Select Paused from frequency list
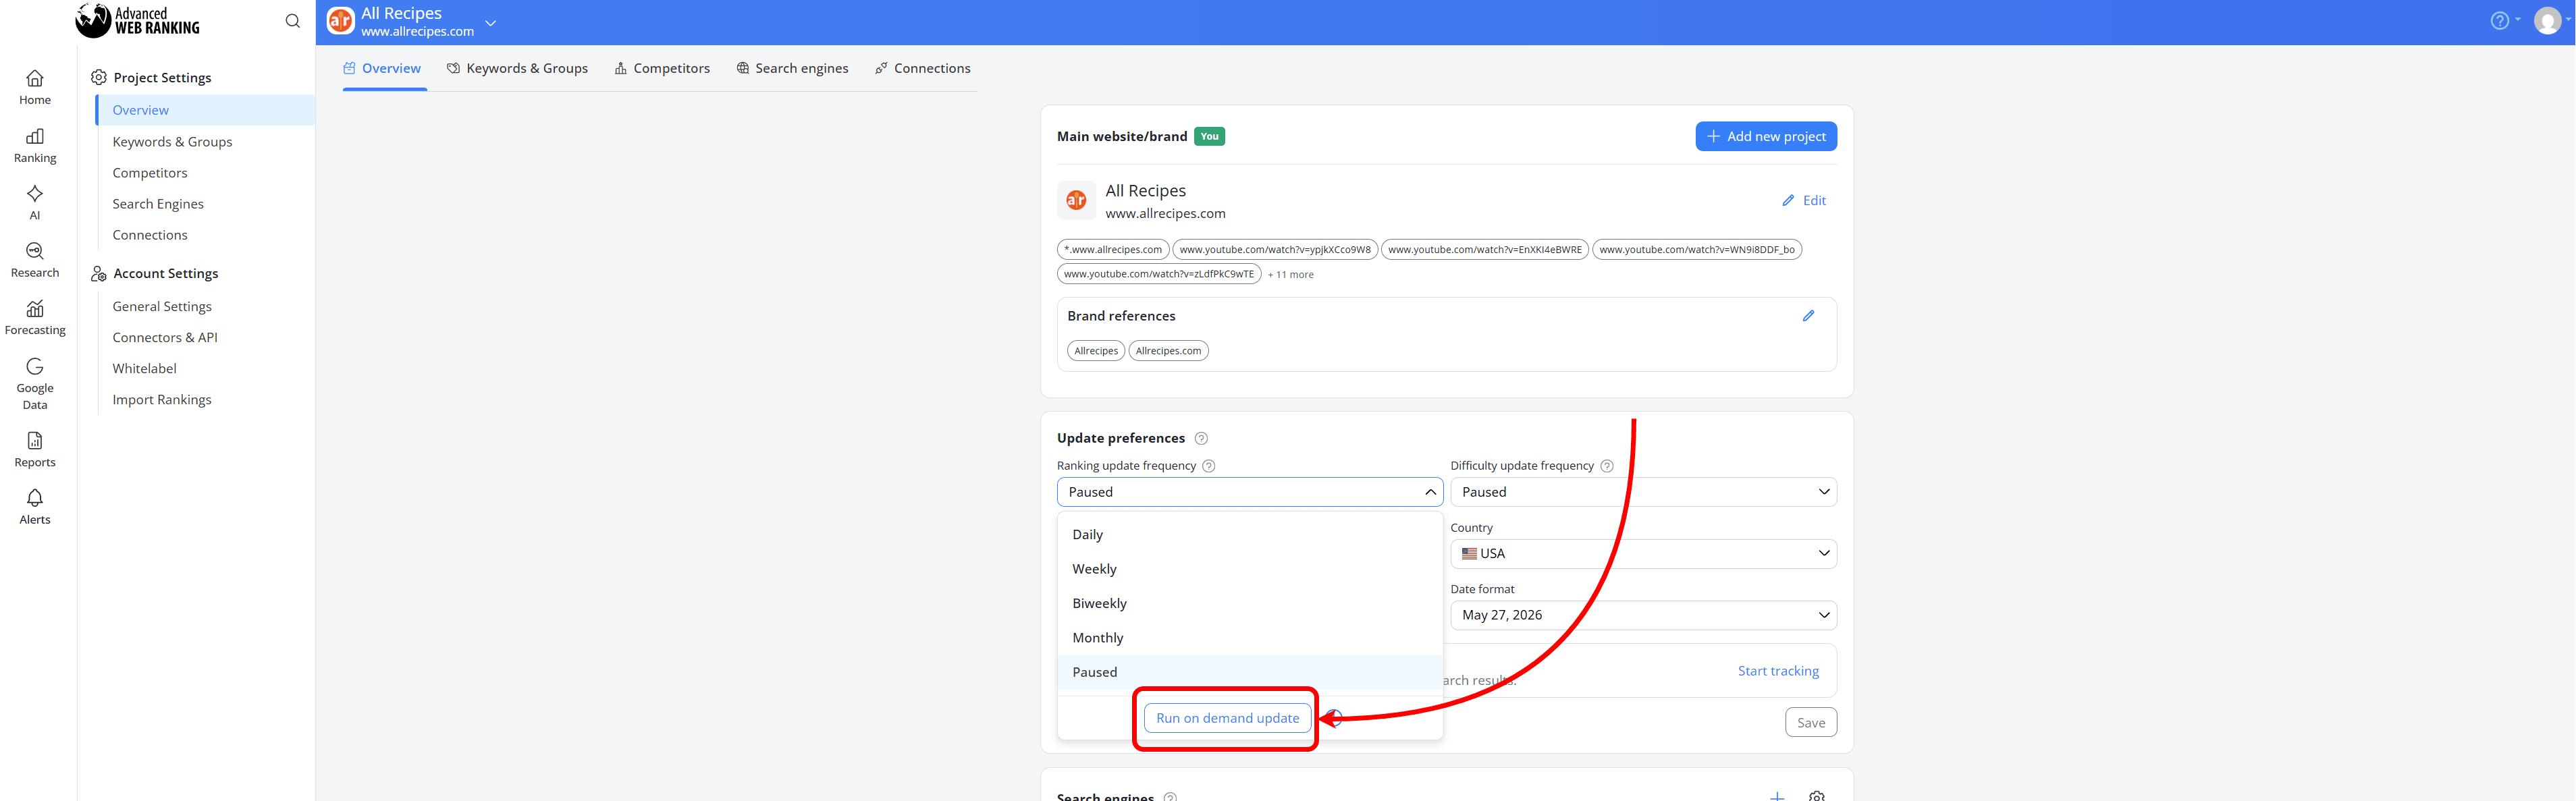 [x=1249, y=672]
